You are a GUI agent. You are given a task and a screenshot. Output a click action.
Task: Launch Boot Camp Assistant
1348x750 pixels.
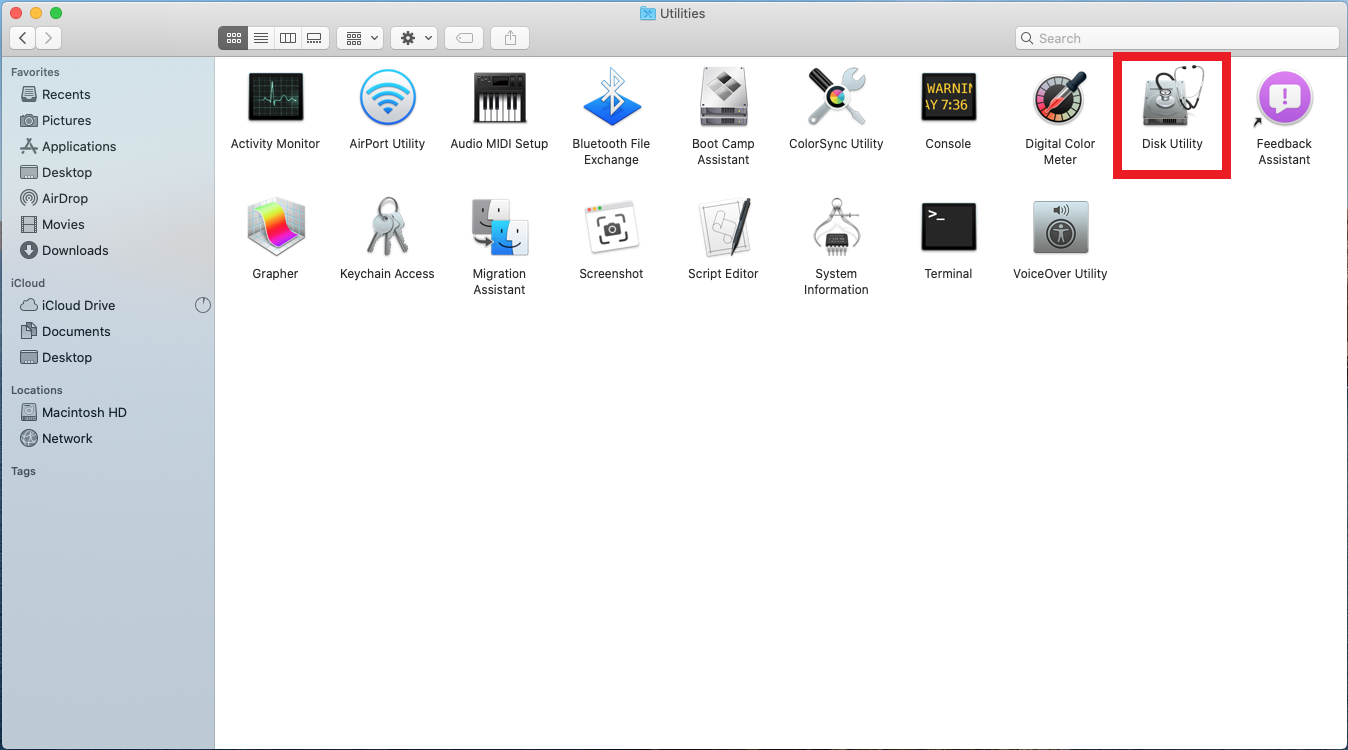click(723, 100)
